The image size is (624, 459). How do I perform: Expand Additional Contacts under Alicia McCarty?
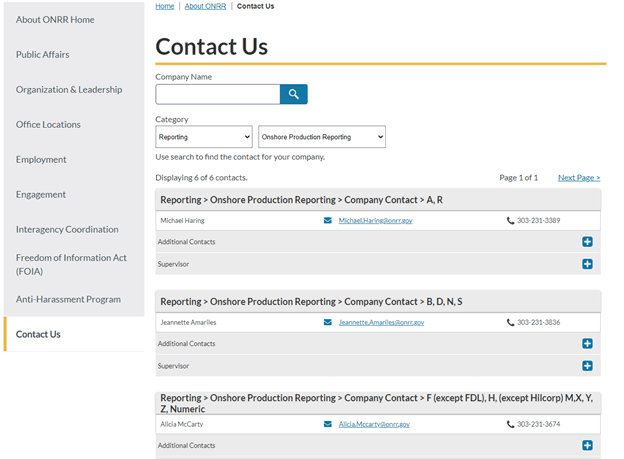[587, 446]
